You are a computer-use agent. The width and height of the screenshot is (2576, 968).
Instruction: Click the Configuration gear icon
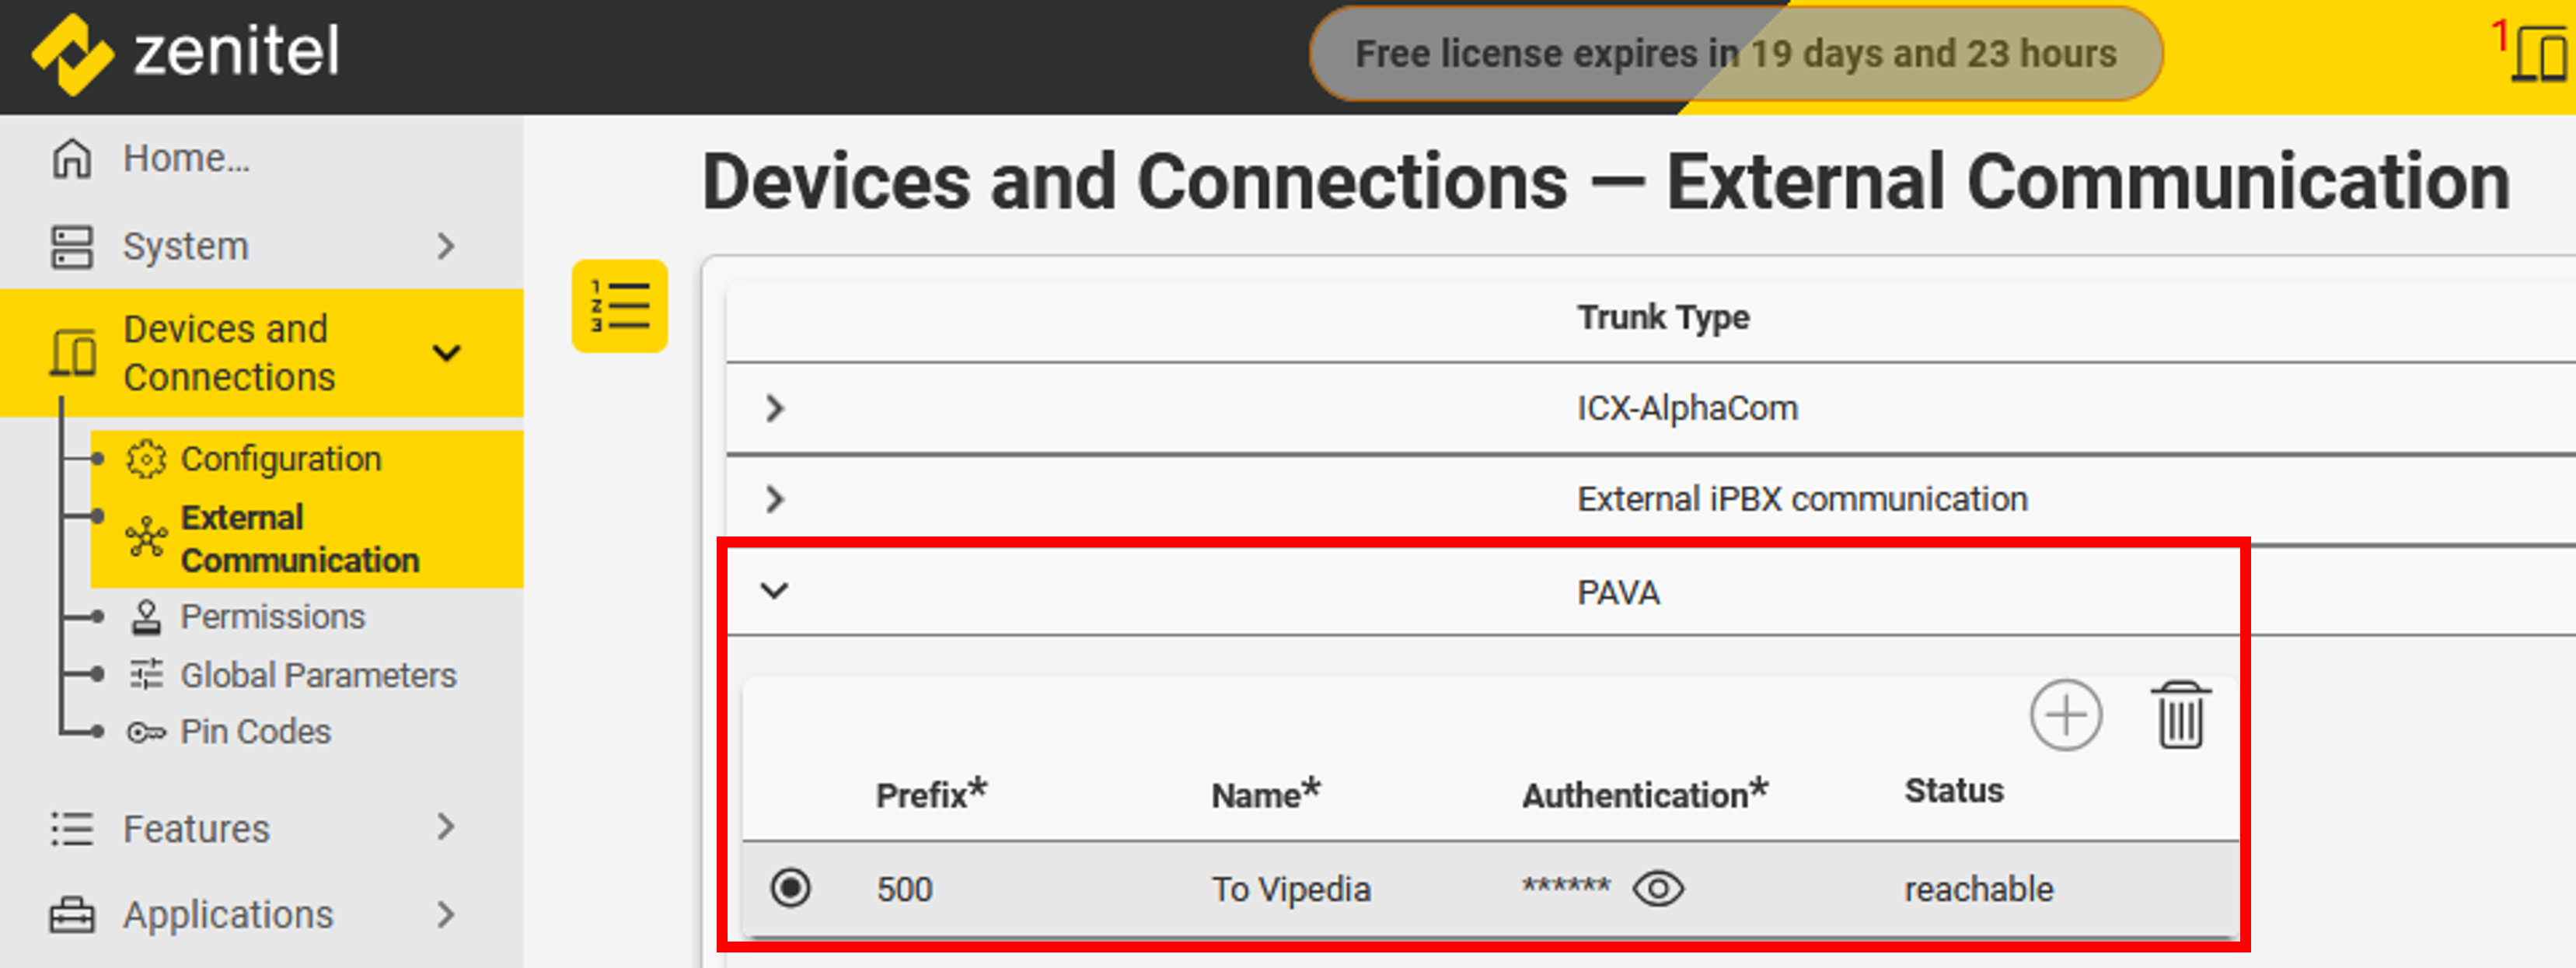point(146,459)
